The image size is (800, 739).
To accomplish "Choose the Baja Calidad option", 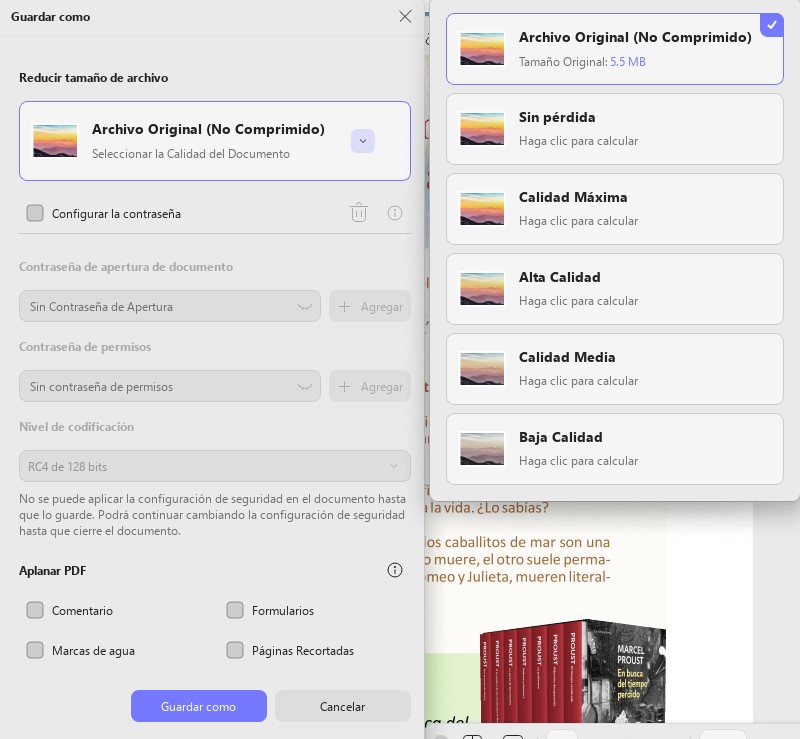I will (x=614, y=449).
